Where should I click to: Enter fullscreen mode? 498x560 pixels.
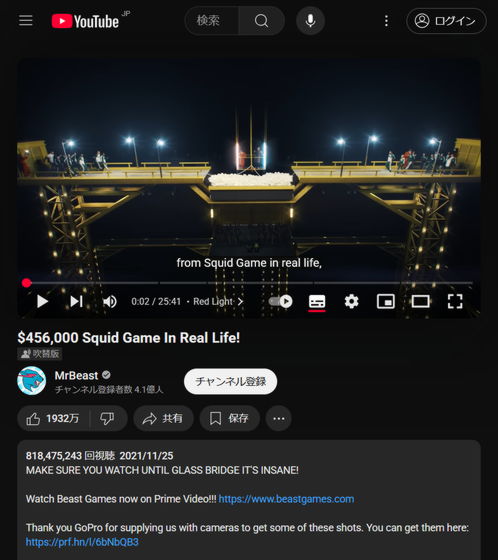[455, 301]
